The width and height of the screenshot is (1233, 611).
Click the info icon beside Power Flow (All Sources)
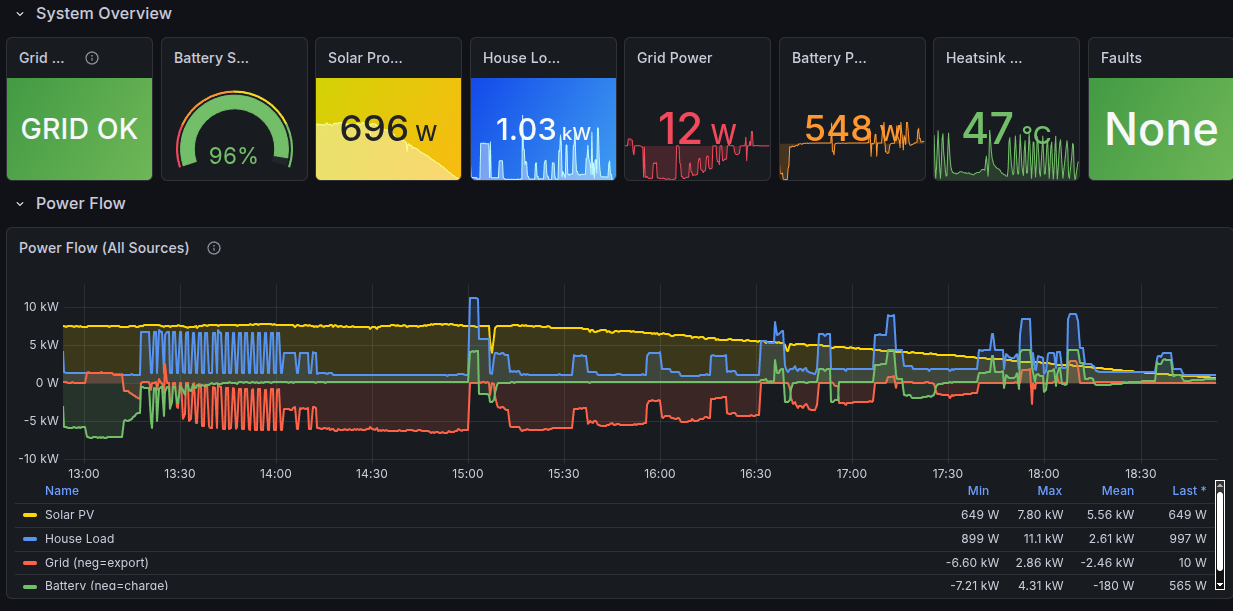(x=214, y=248)
